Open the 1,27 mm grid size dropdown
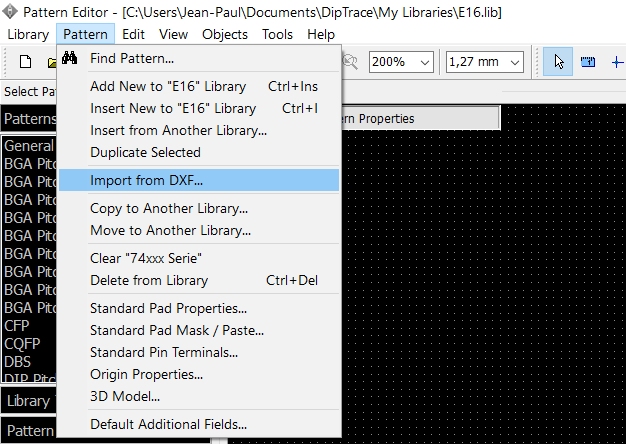Screen dimensions: 626x444 (515, 62)
